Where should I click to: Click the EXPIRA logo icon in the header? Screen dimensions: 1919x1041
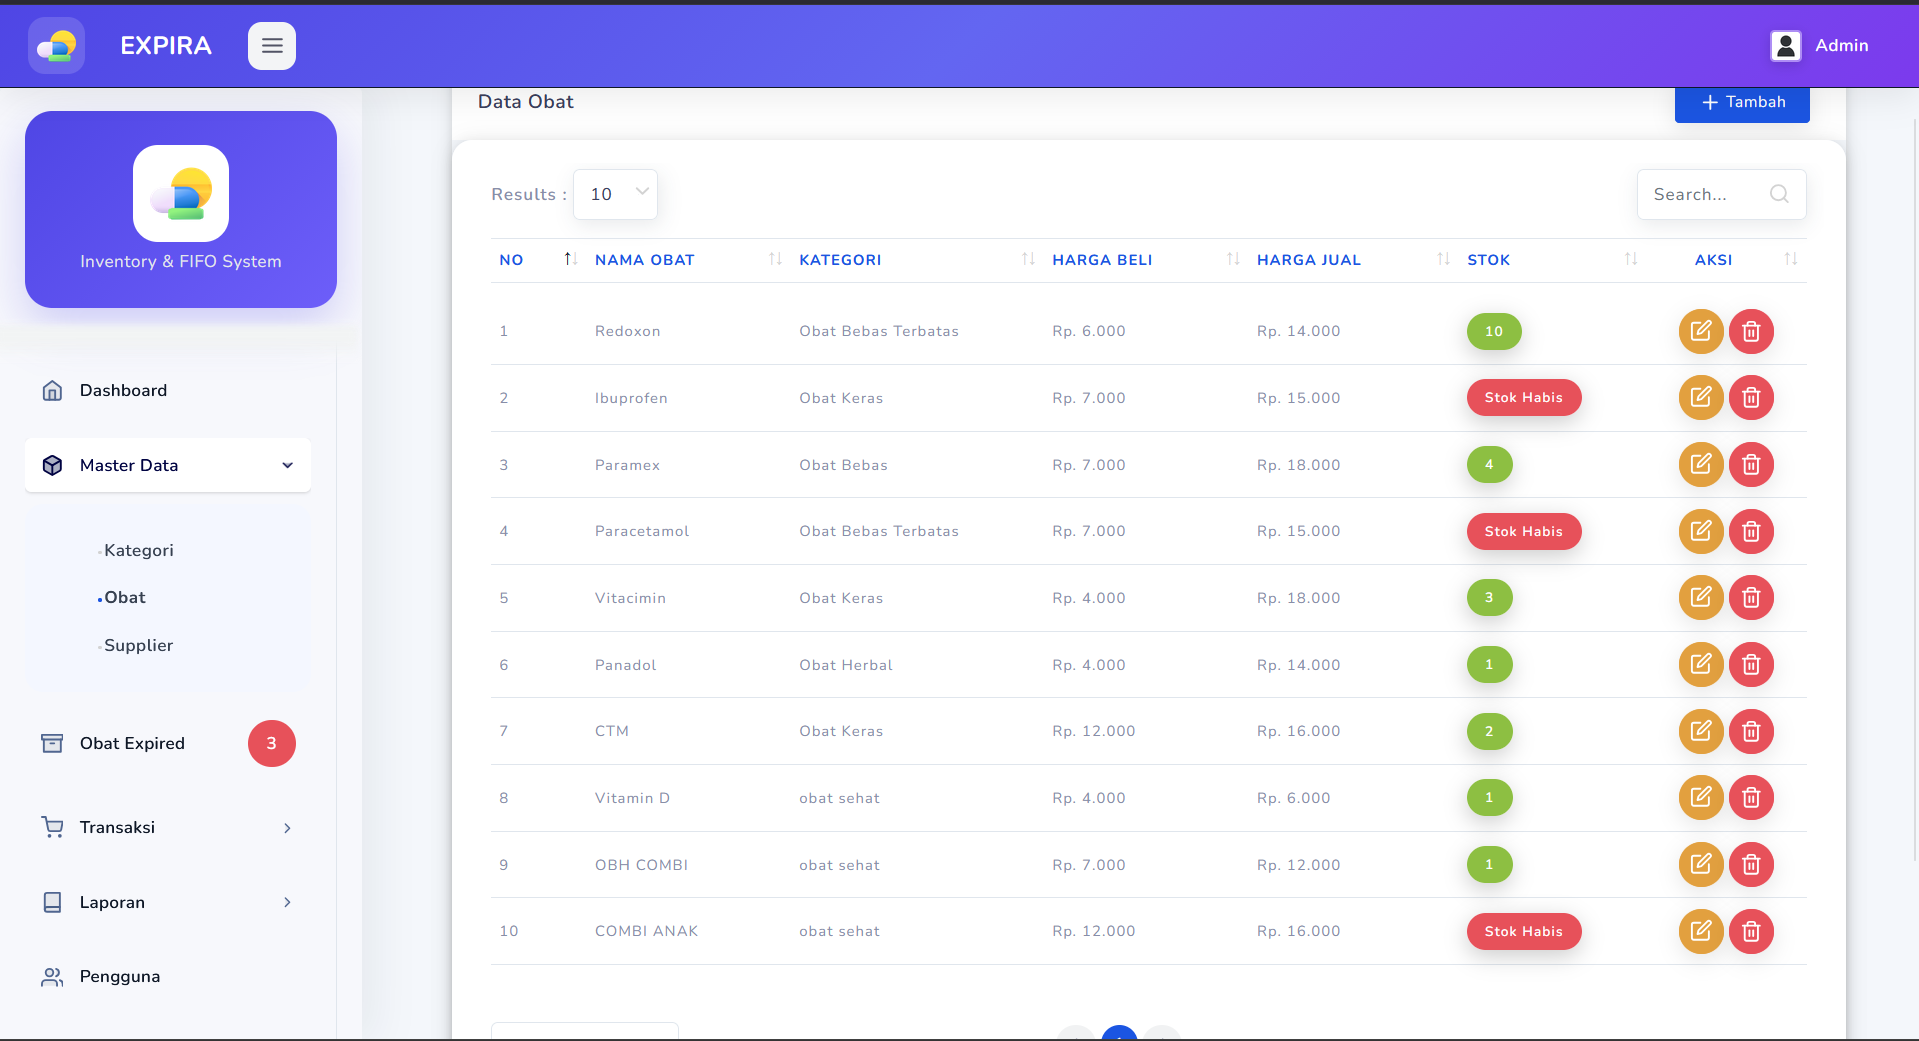click(x=56, y=46)
